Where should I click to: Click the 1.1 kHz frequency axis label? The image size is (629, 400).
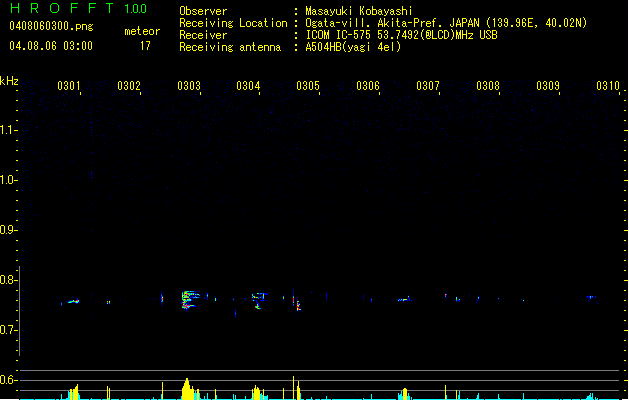pyautogui.click(x=9, y=130)
